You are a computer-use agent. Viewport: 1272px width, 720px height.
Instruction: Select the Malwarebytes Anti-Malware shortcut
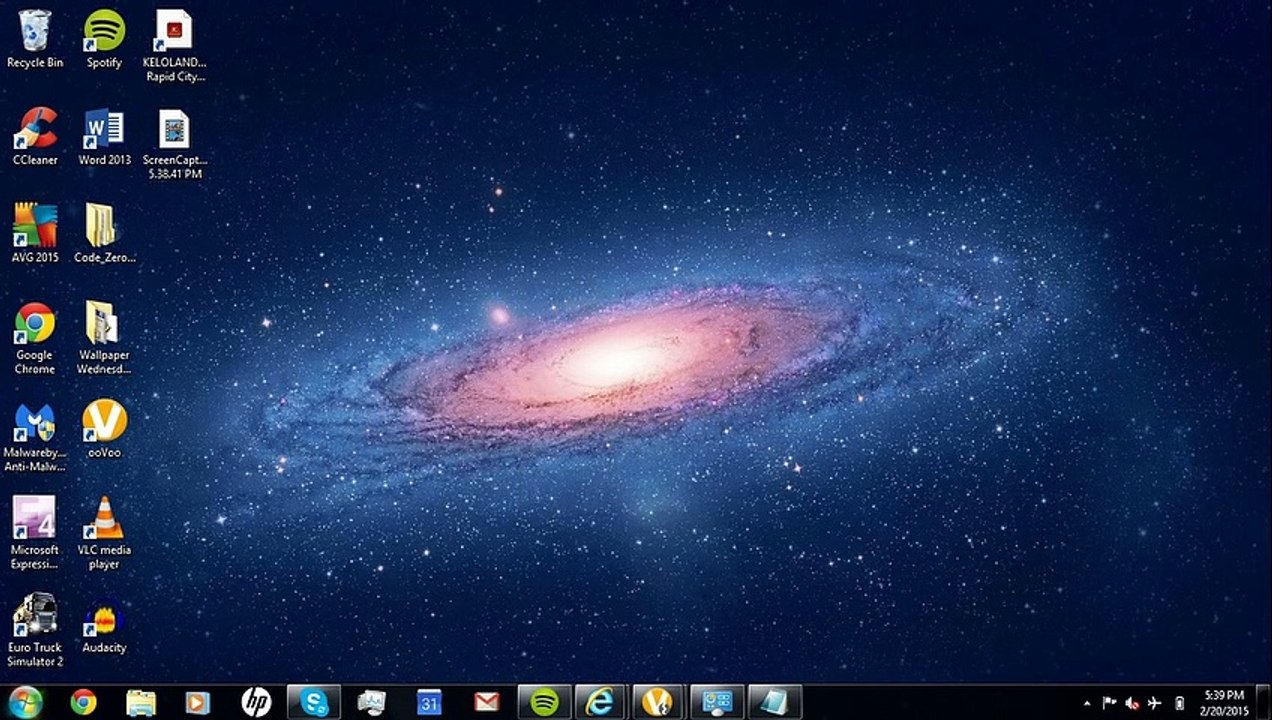tap(35, 436)
